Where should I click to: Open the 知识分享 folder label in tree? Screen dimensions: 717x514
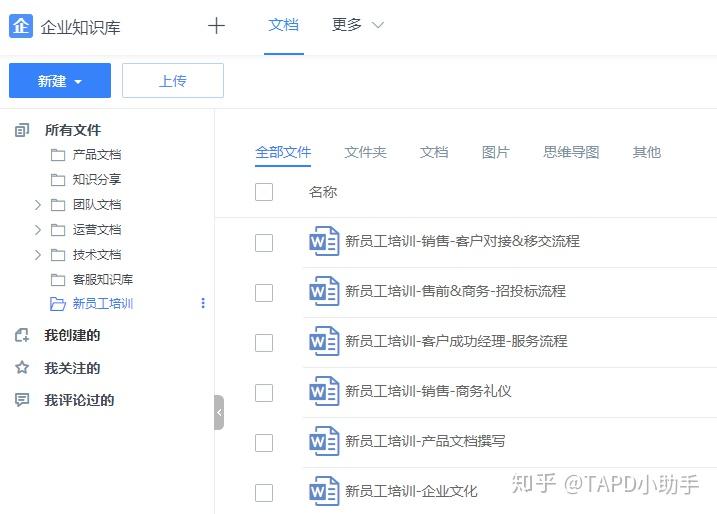[x=96, y=180]
